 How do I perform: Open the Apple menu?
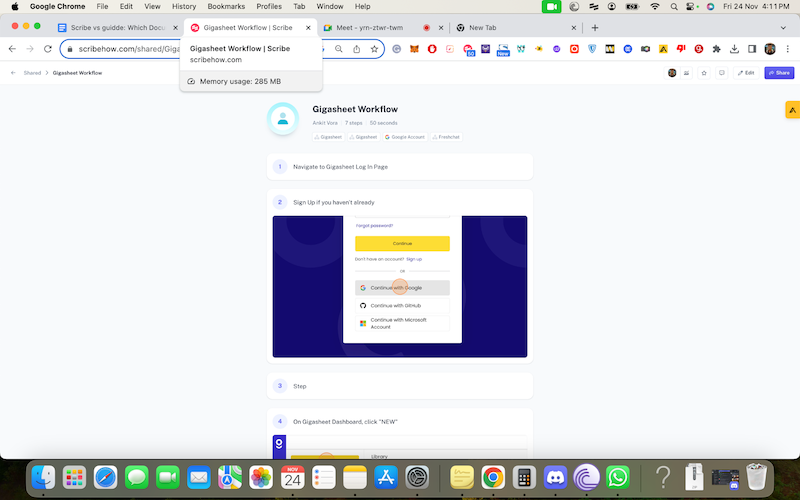point(15,7)
